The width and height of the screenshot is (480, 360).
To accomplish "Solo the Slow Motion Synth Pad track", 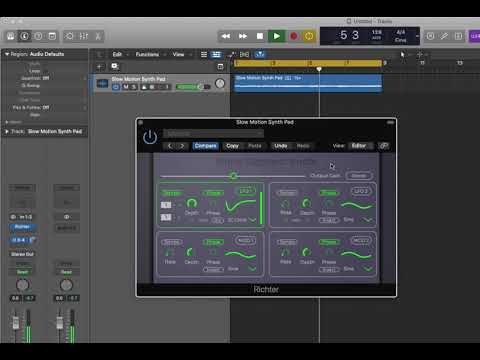I will click(x=134, y=87).
